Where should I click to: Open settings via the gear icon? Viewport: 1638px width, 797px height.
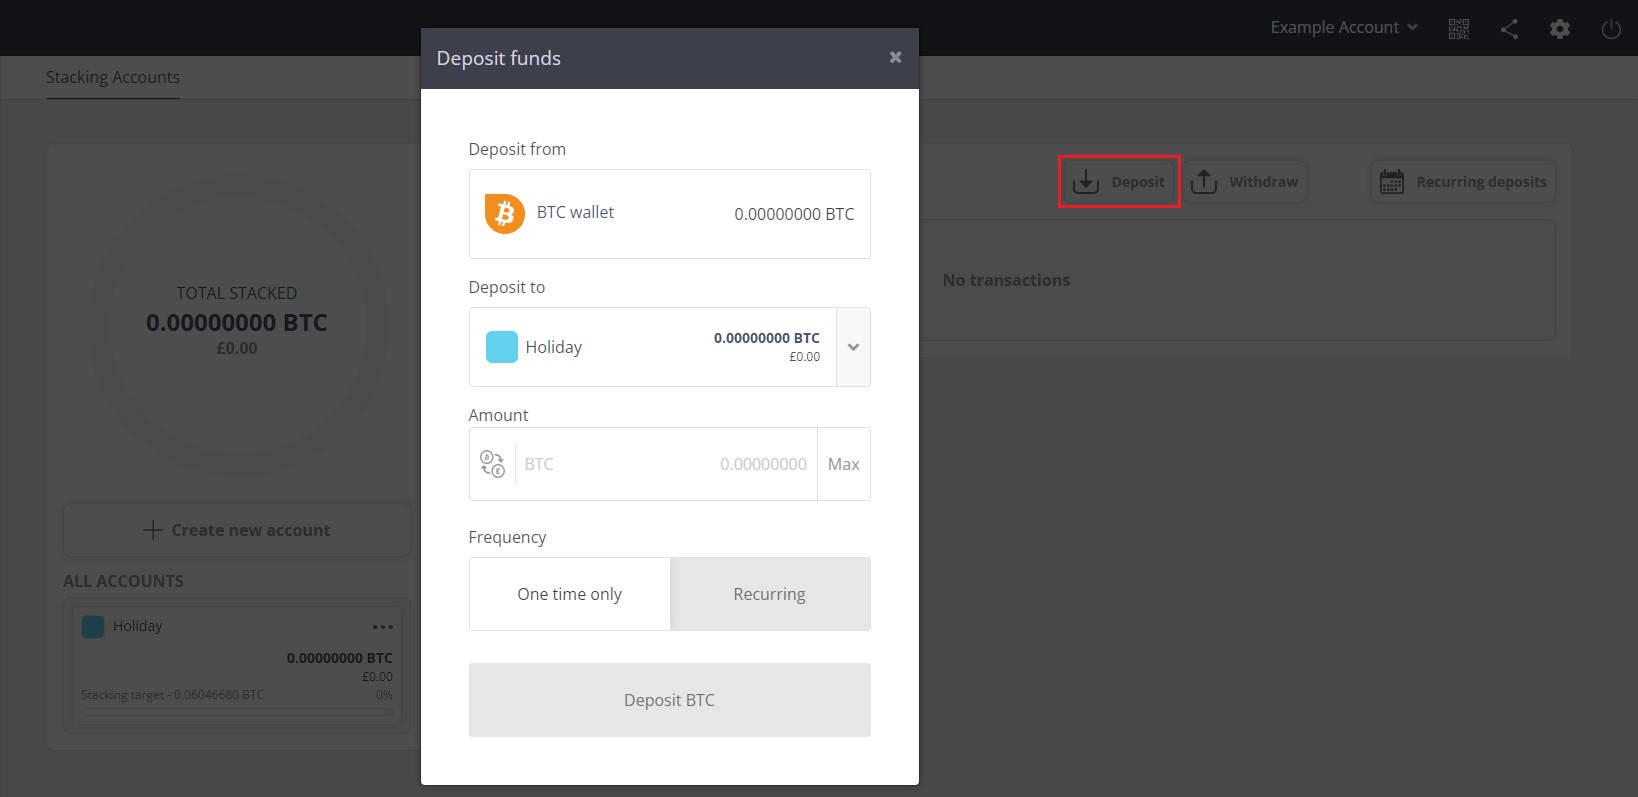point(1560,29)
